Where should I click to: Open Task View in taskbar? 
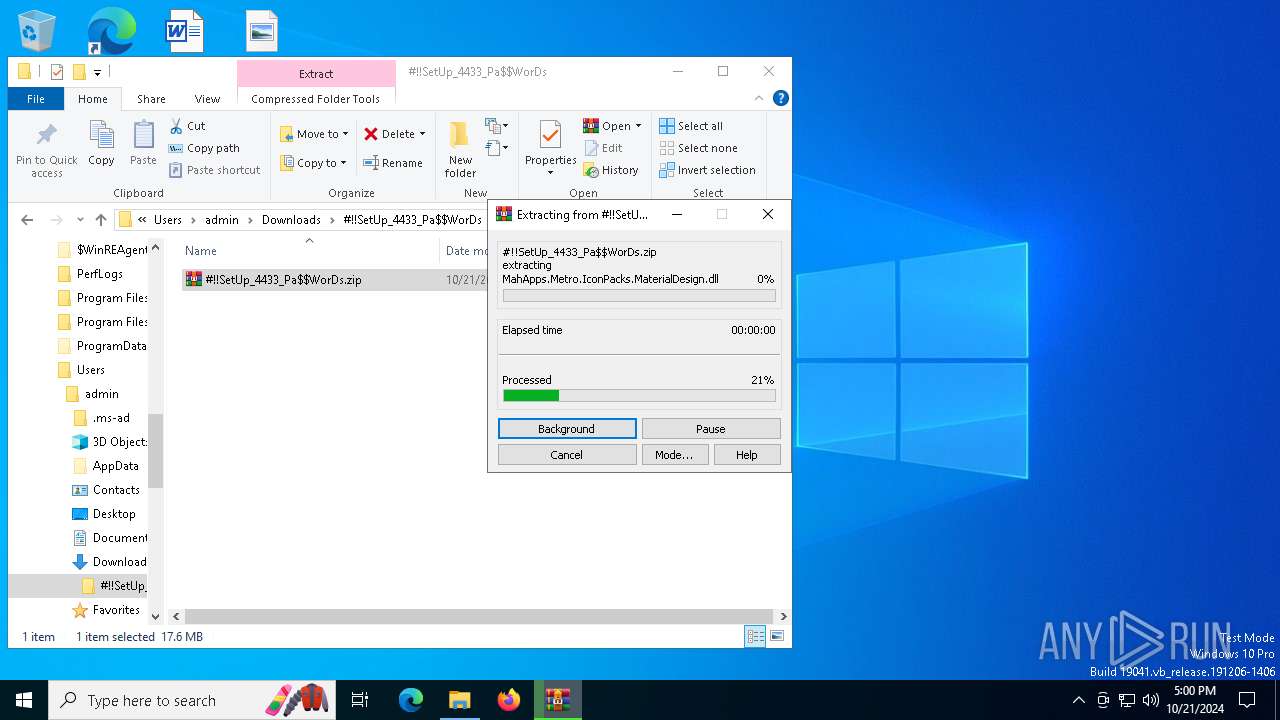(x=360, y=700)
